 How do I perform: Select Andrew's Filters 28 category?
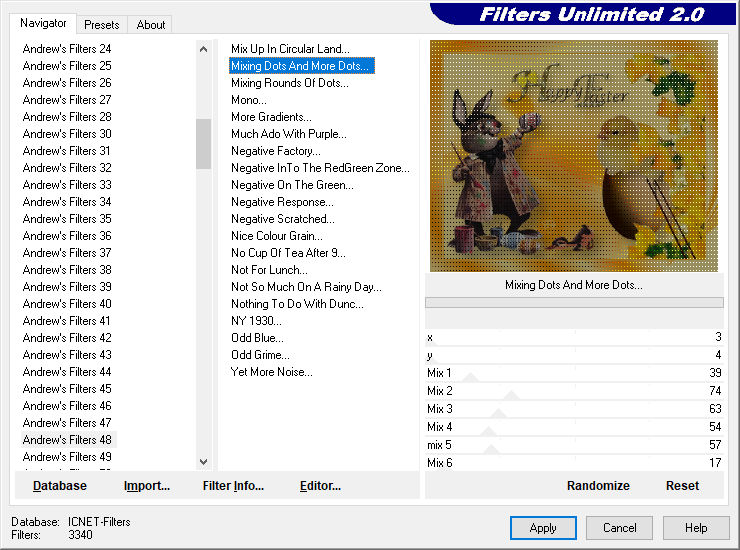pyautogui.click(x=67, y=117)
